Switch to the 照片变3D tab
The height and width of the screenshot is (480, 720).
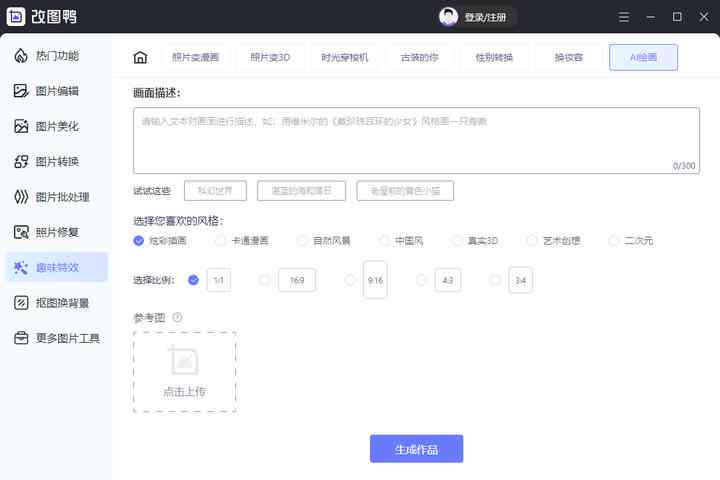[x=270, y=57]
